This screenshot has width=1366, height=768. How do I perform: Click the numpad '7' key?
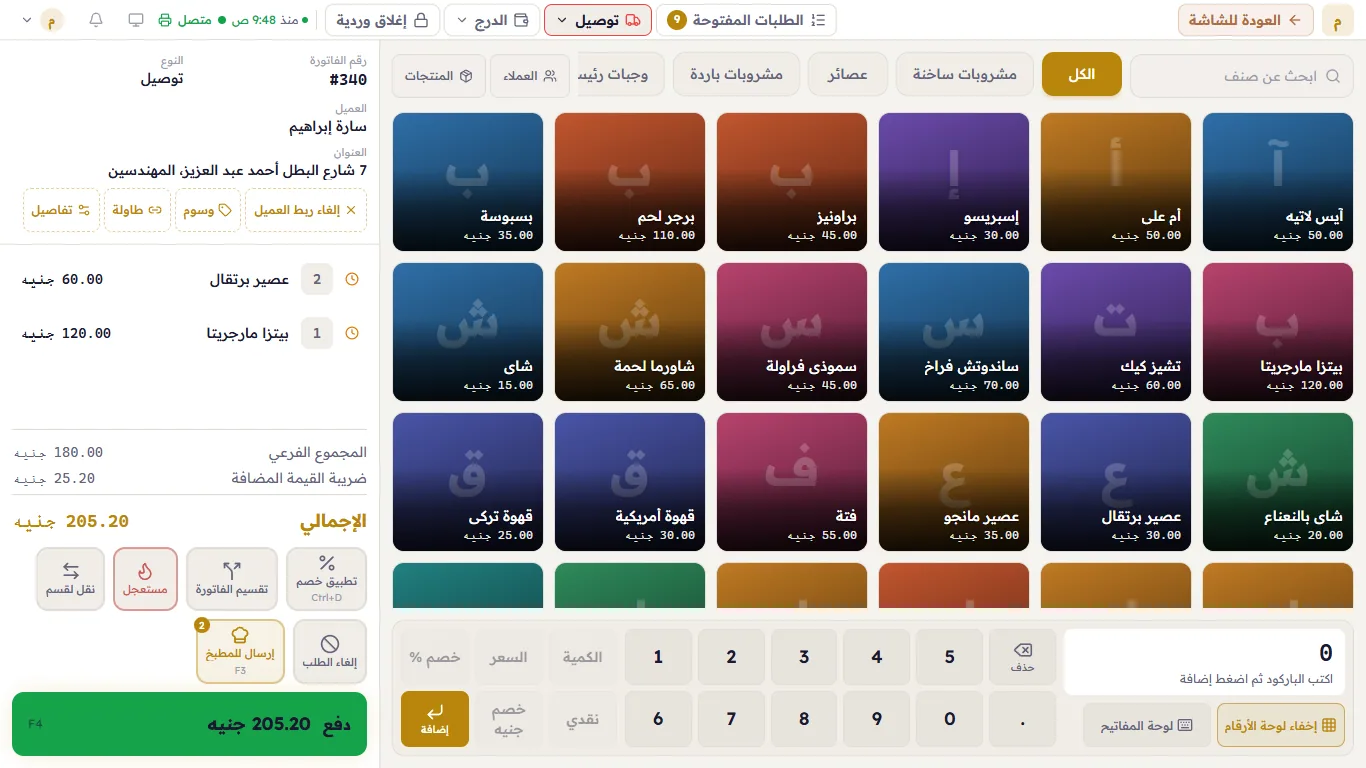731,719
